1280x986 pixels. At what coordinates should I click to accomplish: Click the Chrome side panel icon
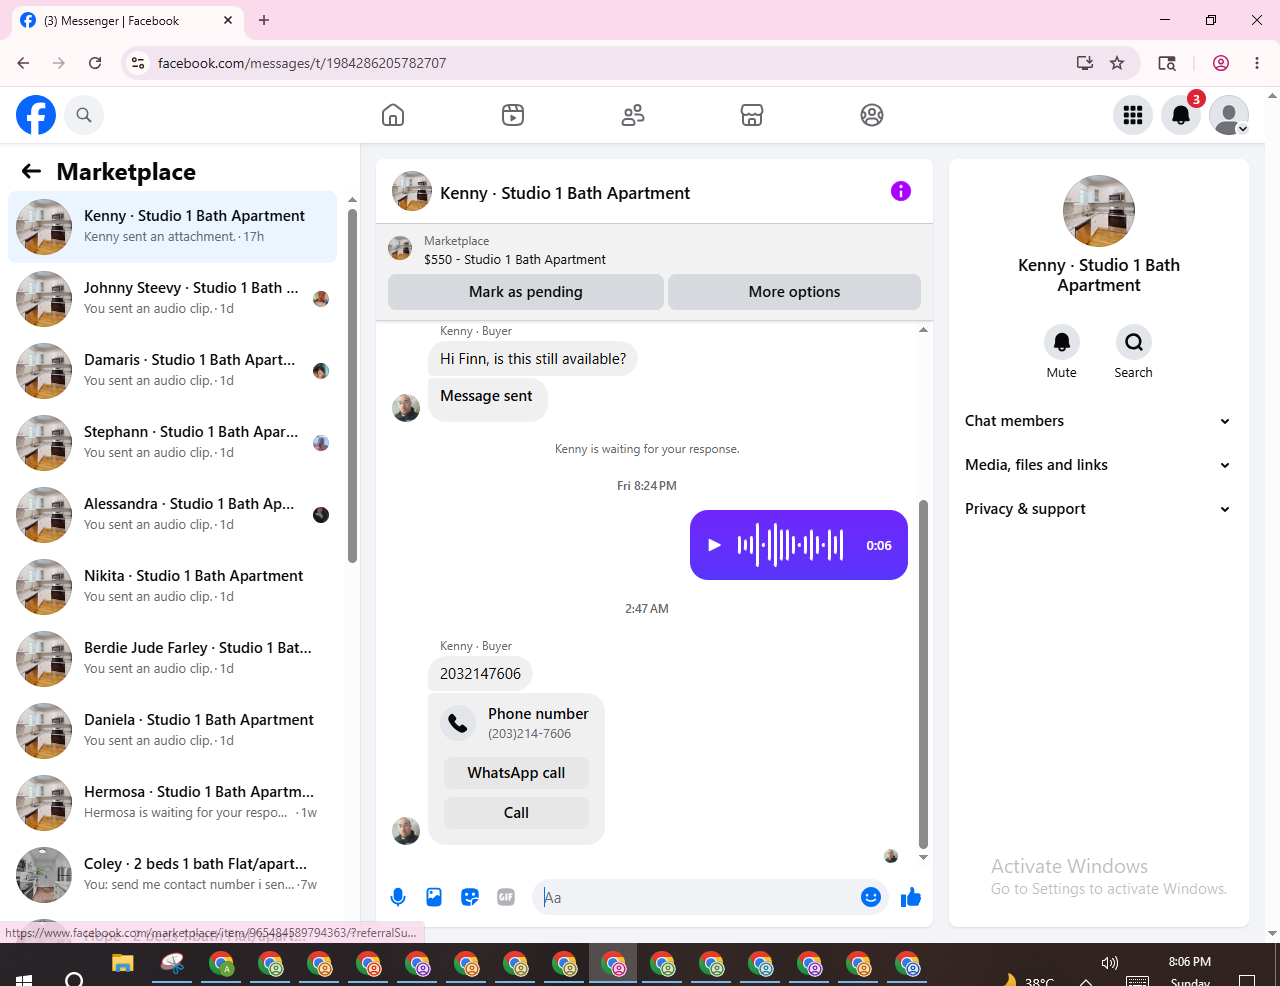coord(1167,63)
